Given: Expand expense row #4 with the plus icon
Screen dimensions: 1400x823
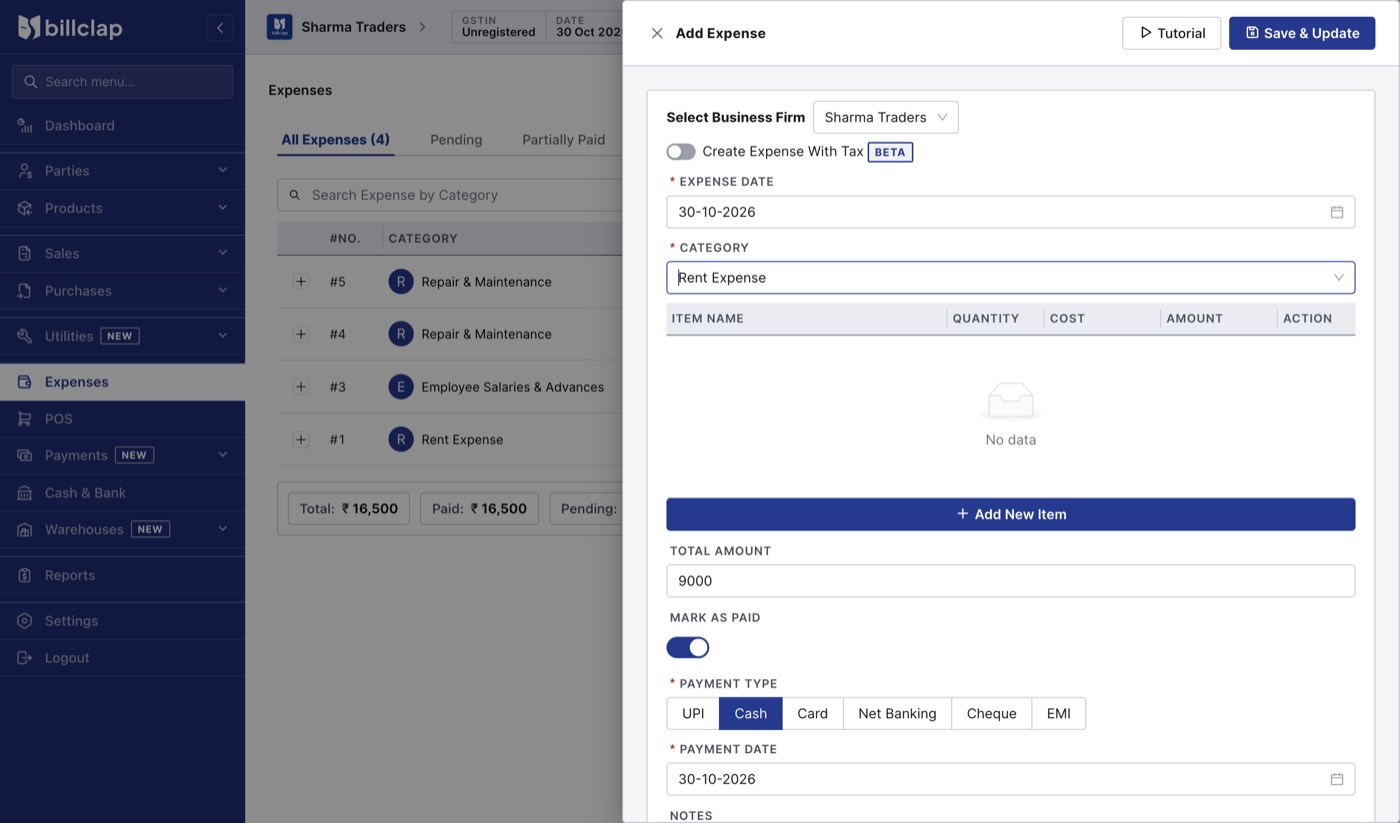Looking at the screenshot, I should pos(301,334).
